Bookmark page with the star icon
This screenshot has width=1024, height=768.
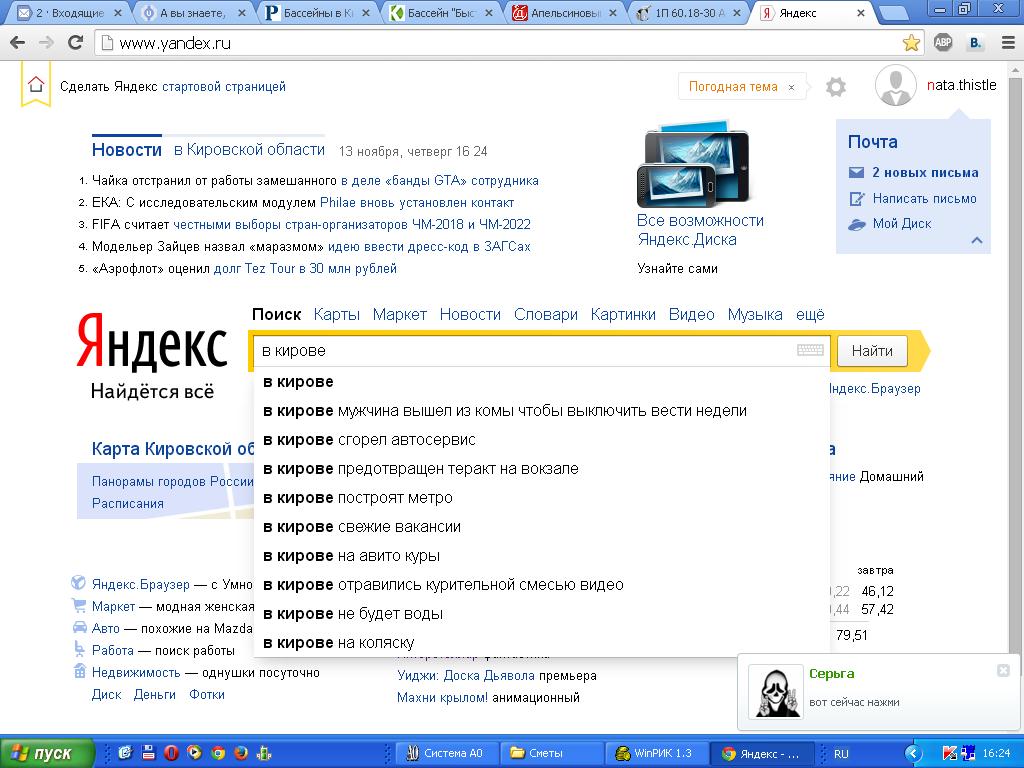point(911,43)
